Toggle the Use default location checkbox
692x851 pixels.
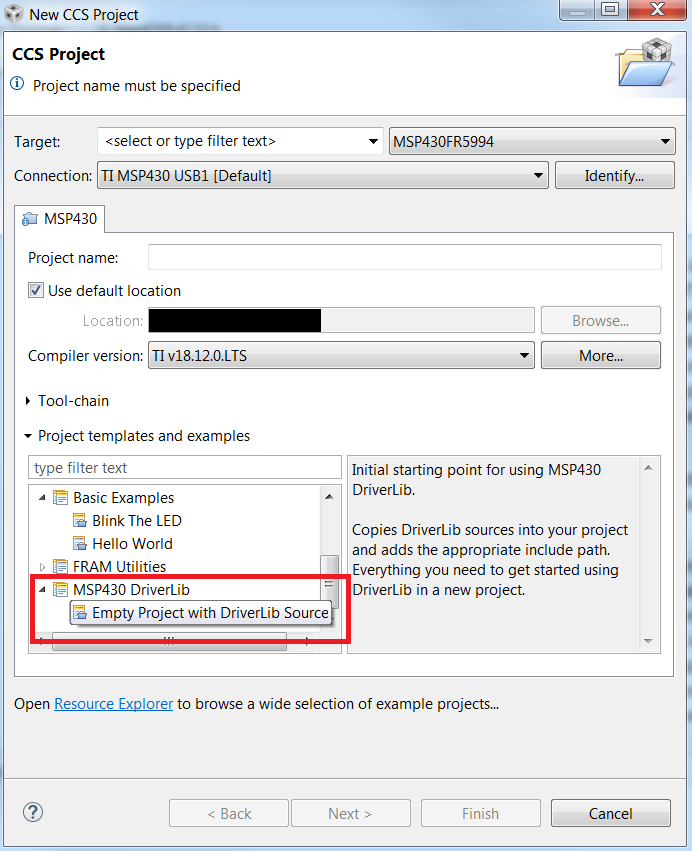[x=36, y=291]
